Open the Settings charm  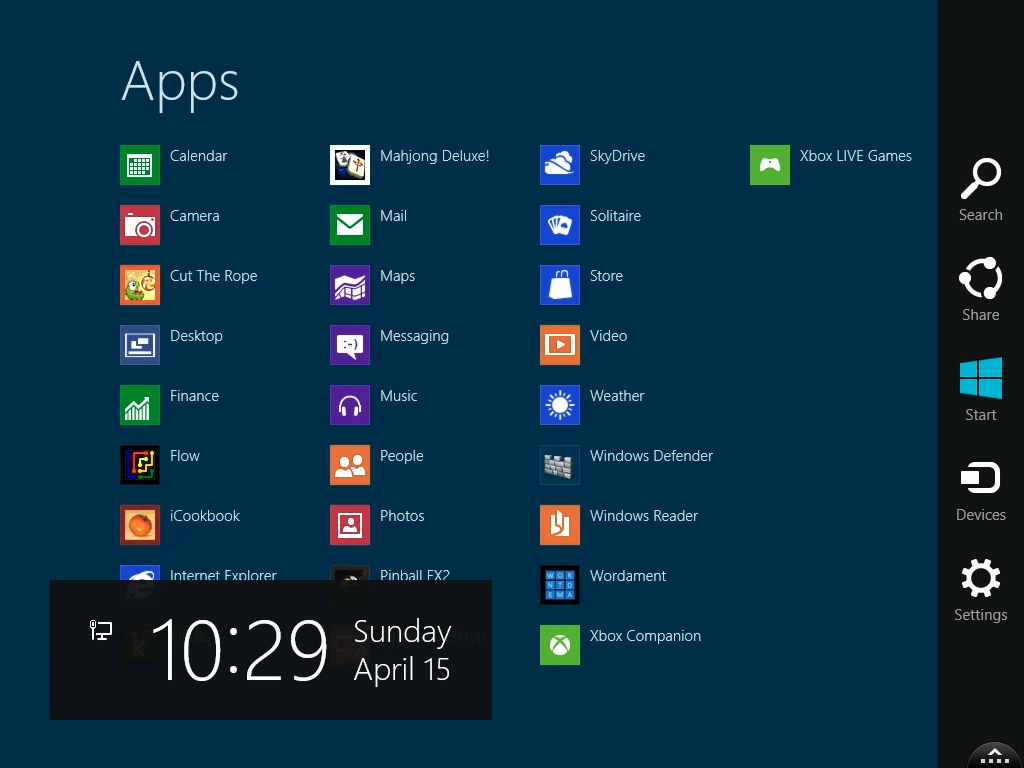[980, 590]
